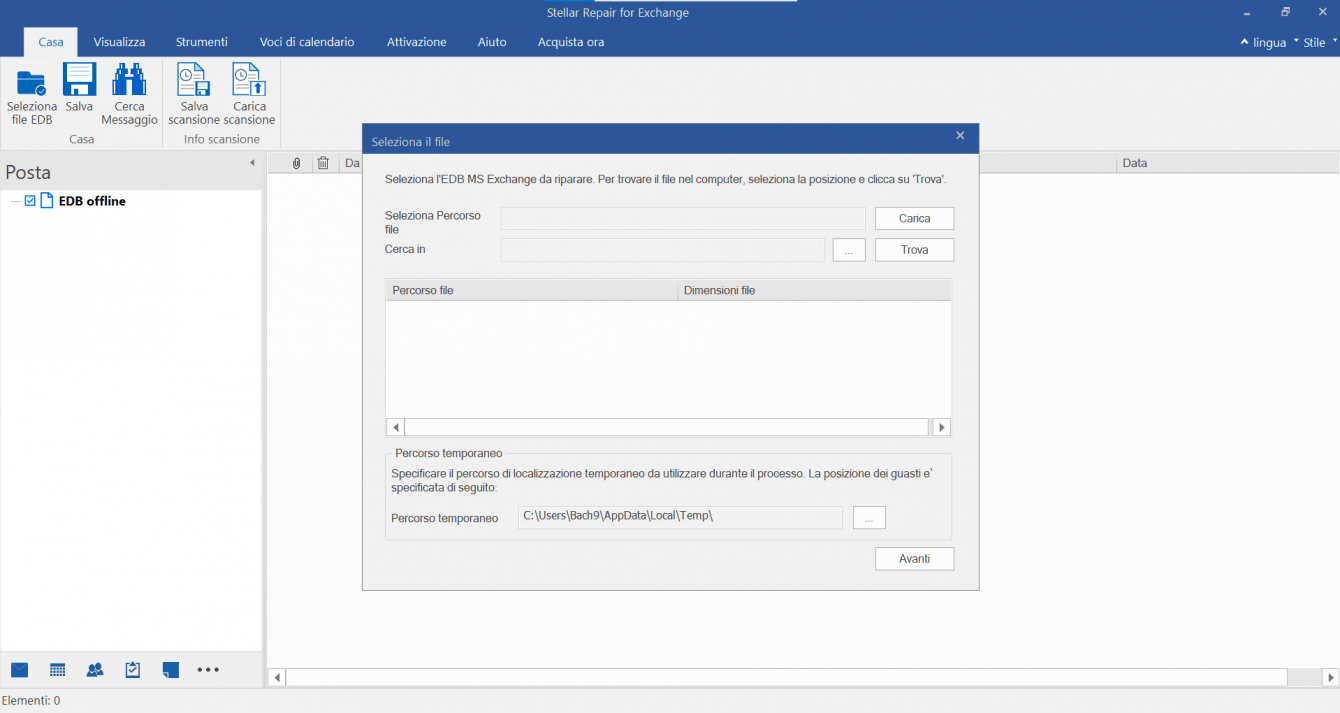Click dialog file list left scroll arrow
The width and height of the screenshot is (1340, 713).
pyautogui.click(x=395, y=427)
